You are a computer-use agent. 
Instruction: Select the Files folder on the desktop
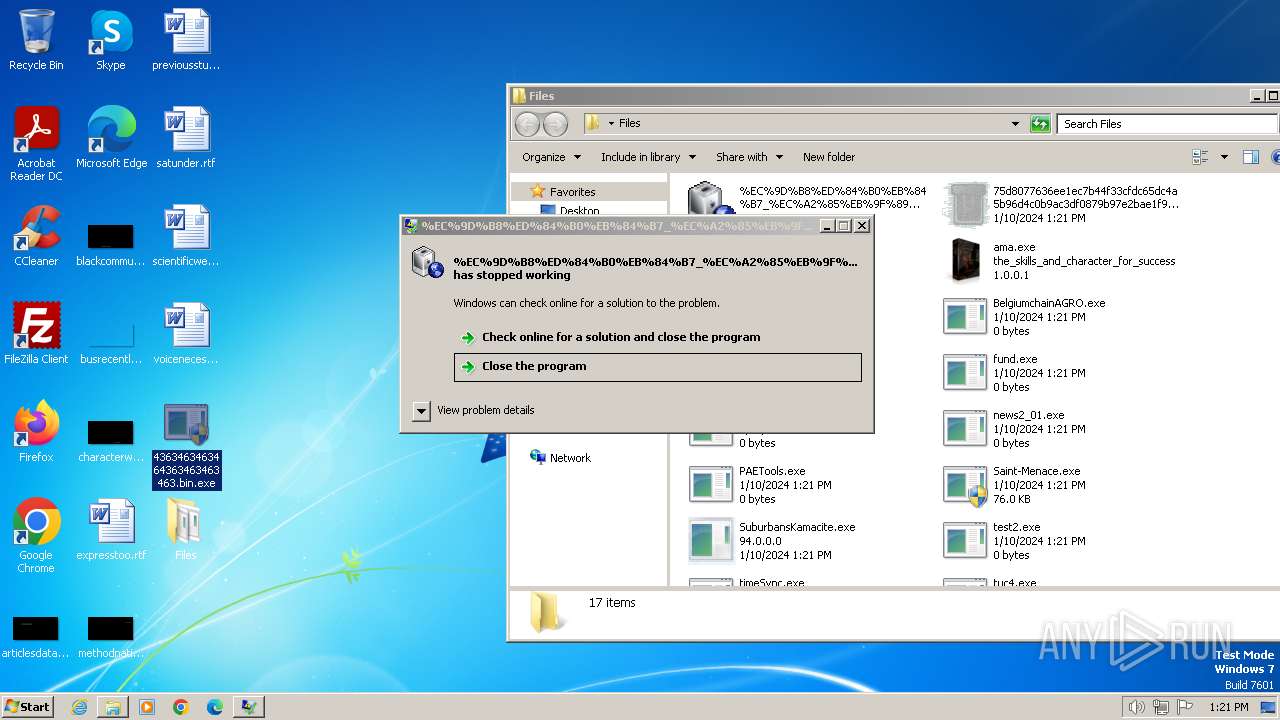coord(186,530)
